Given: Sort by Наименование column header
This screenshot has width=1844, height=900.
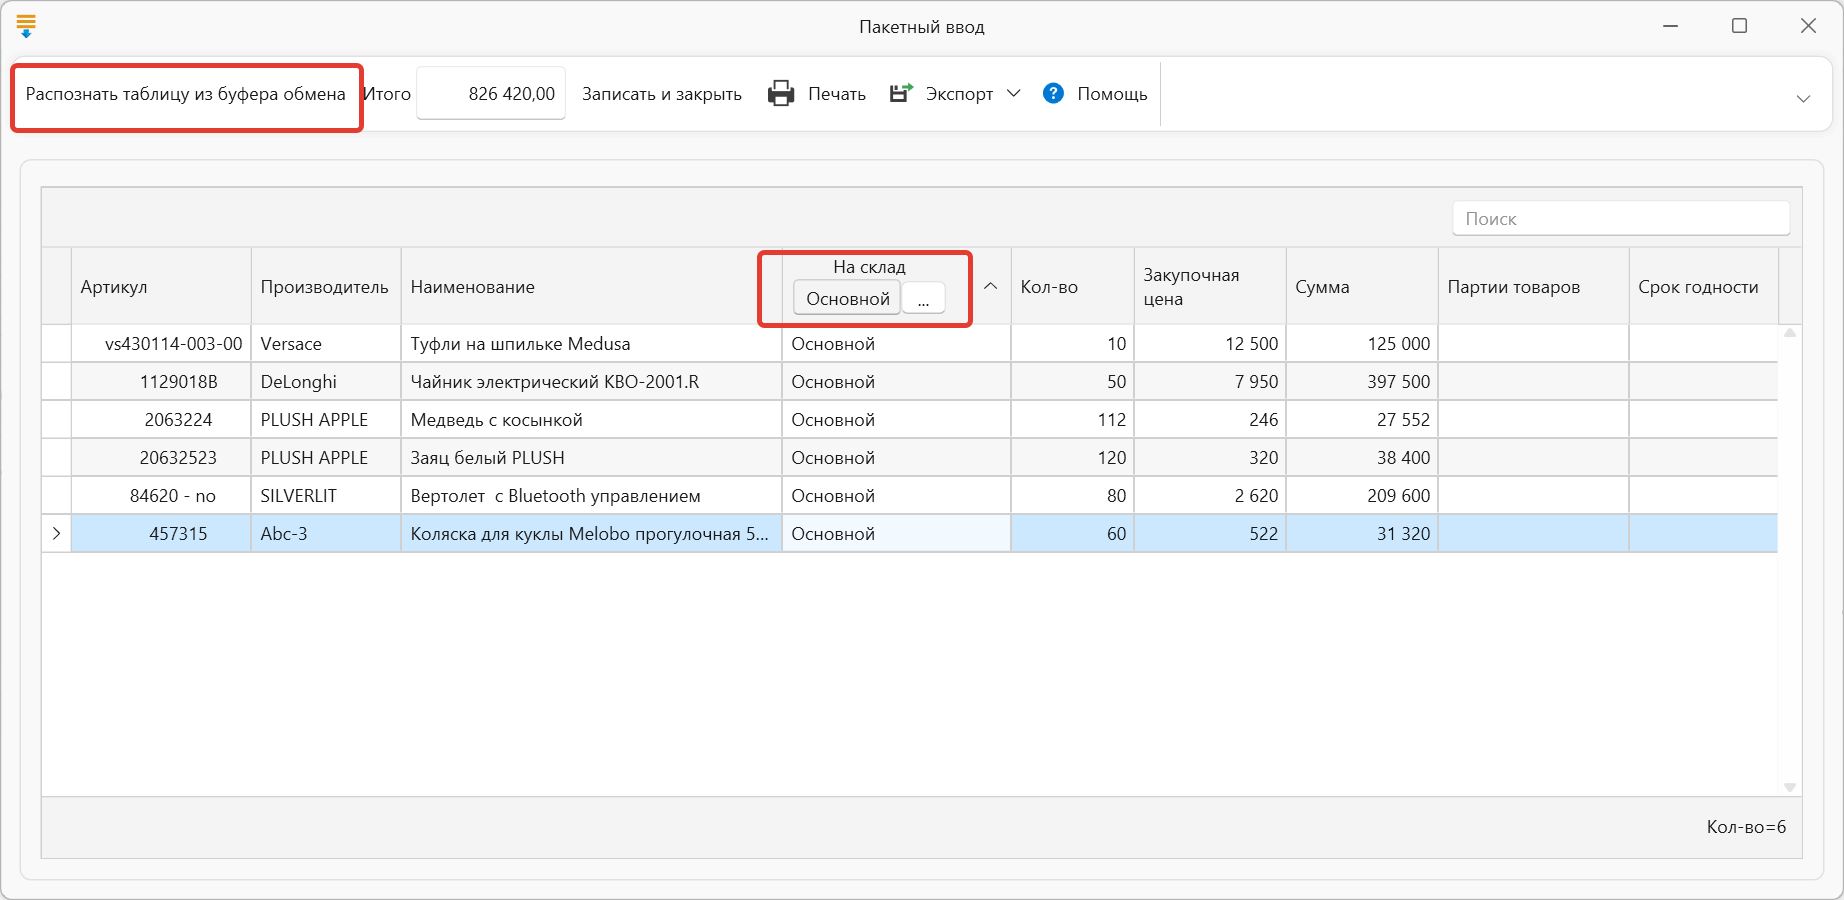Looking at the screenshot, I should (x=591, y=286).
